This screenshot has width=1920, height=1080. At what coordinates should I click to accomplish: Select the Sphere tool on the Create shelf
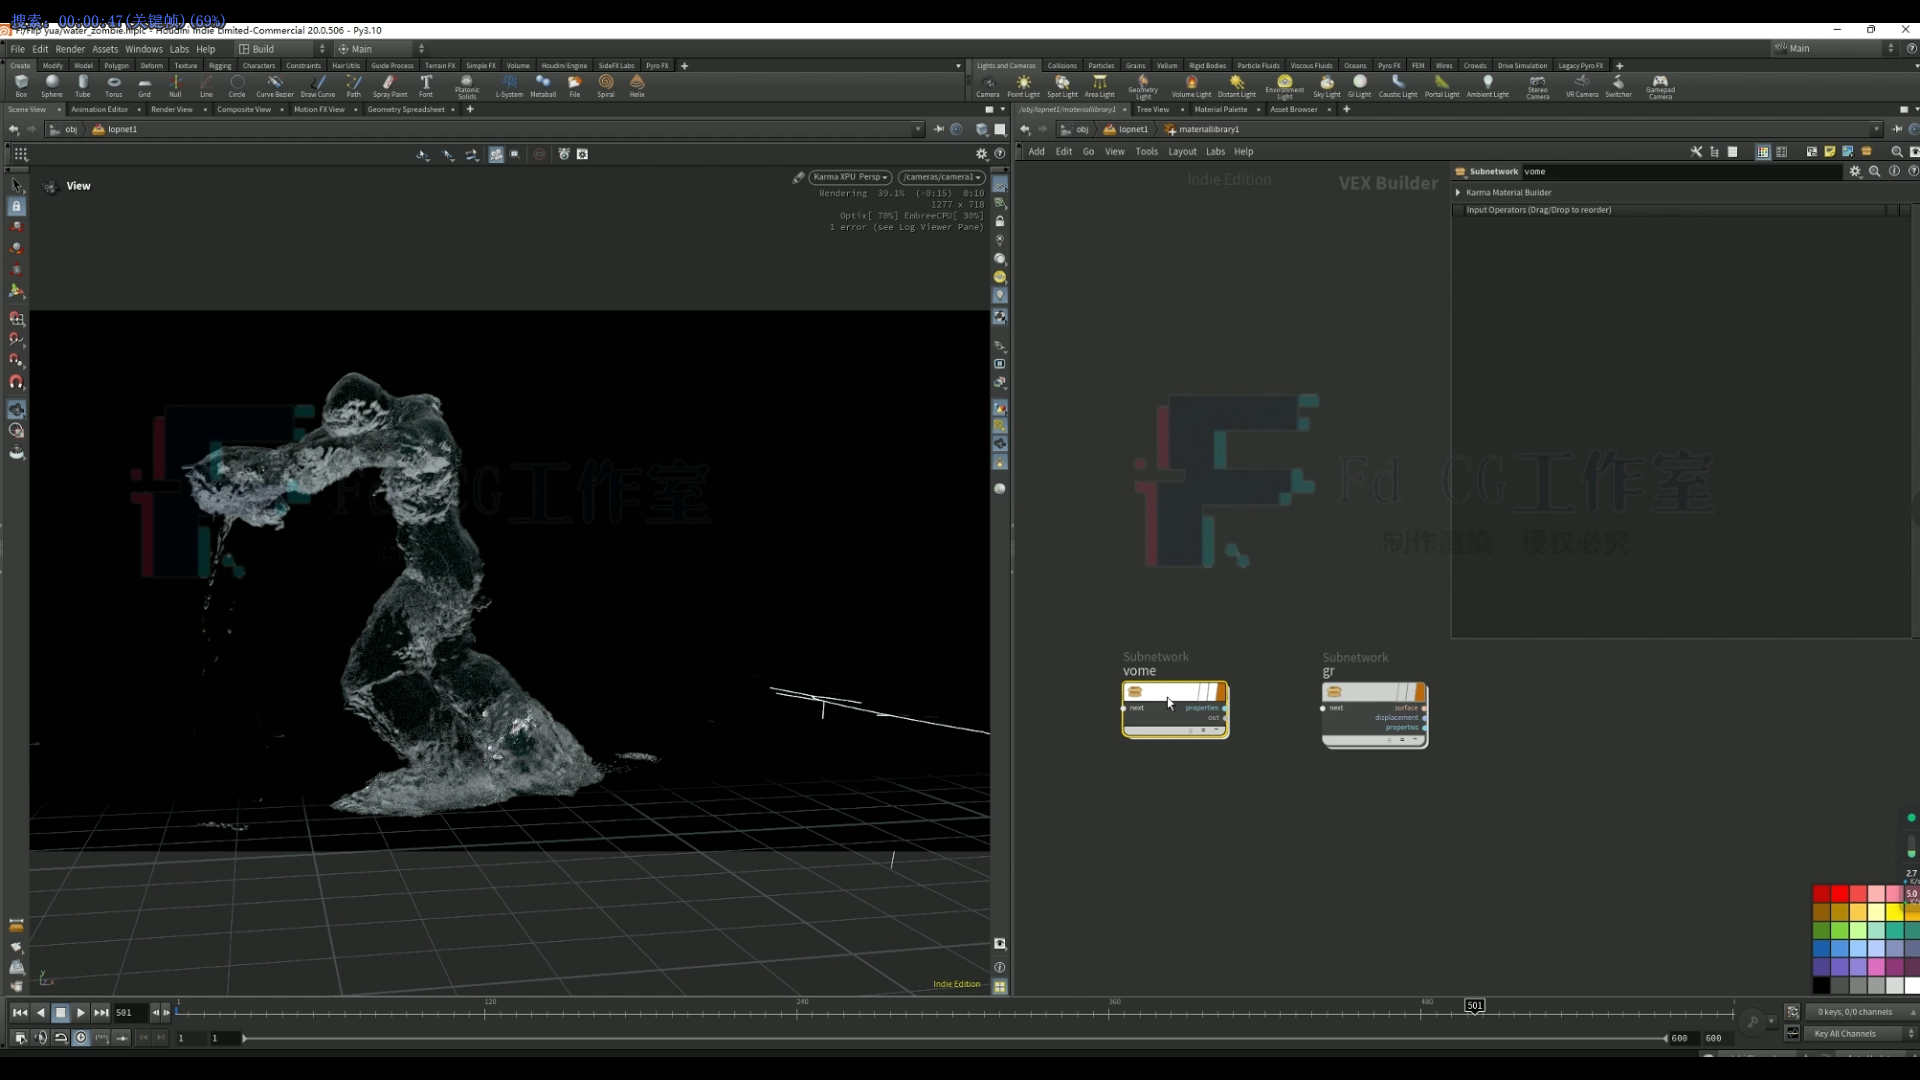coord(52,84)
